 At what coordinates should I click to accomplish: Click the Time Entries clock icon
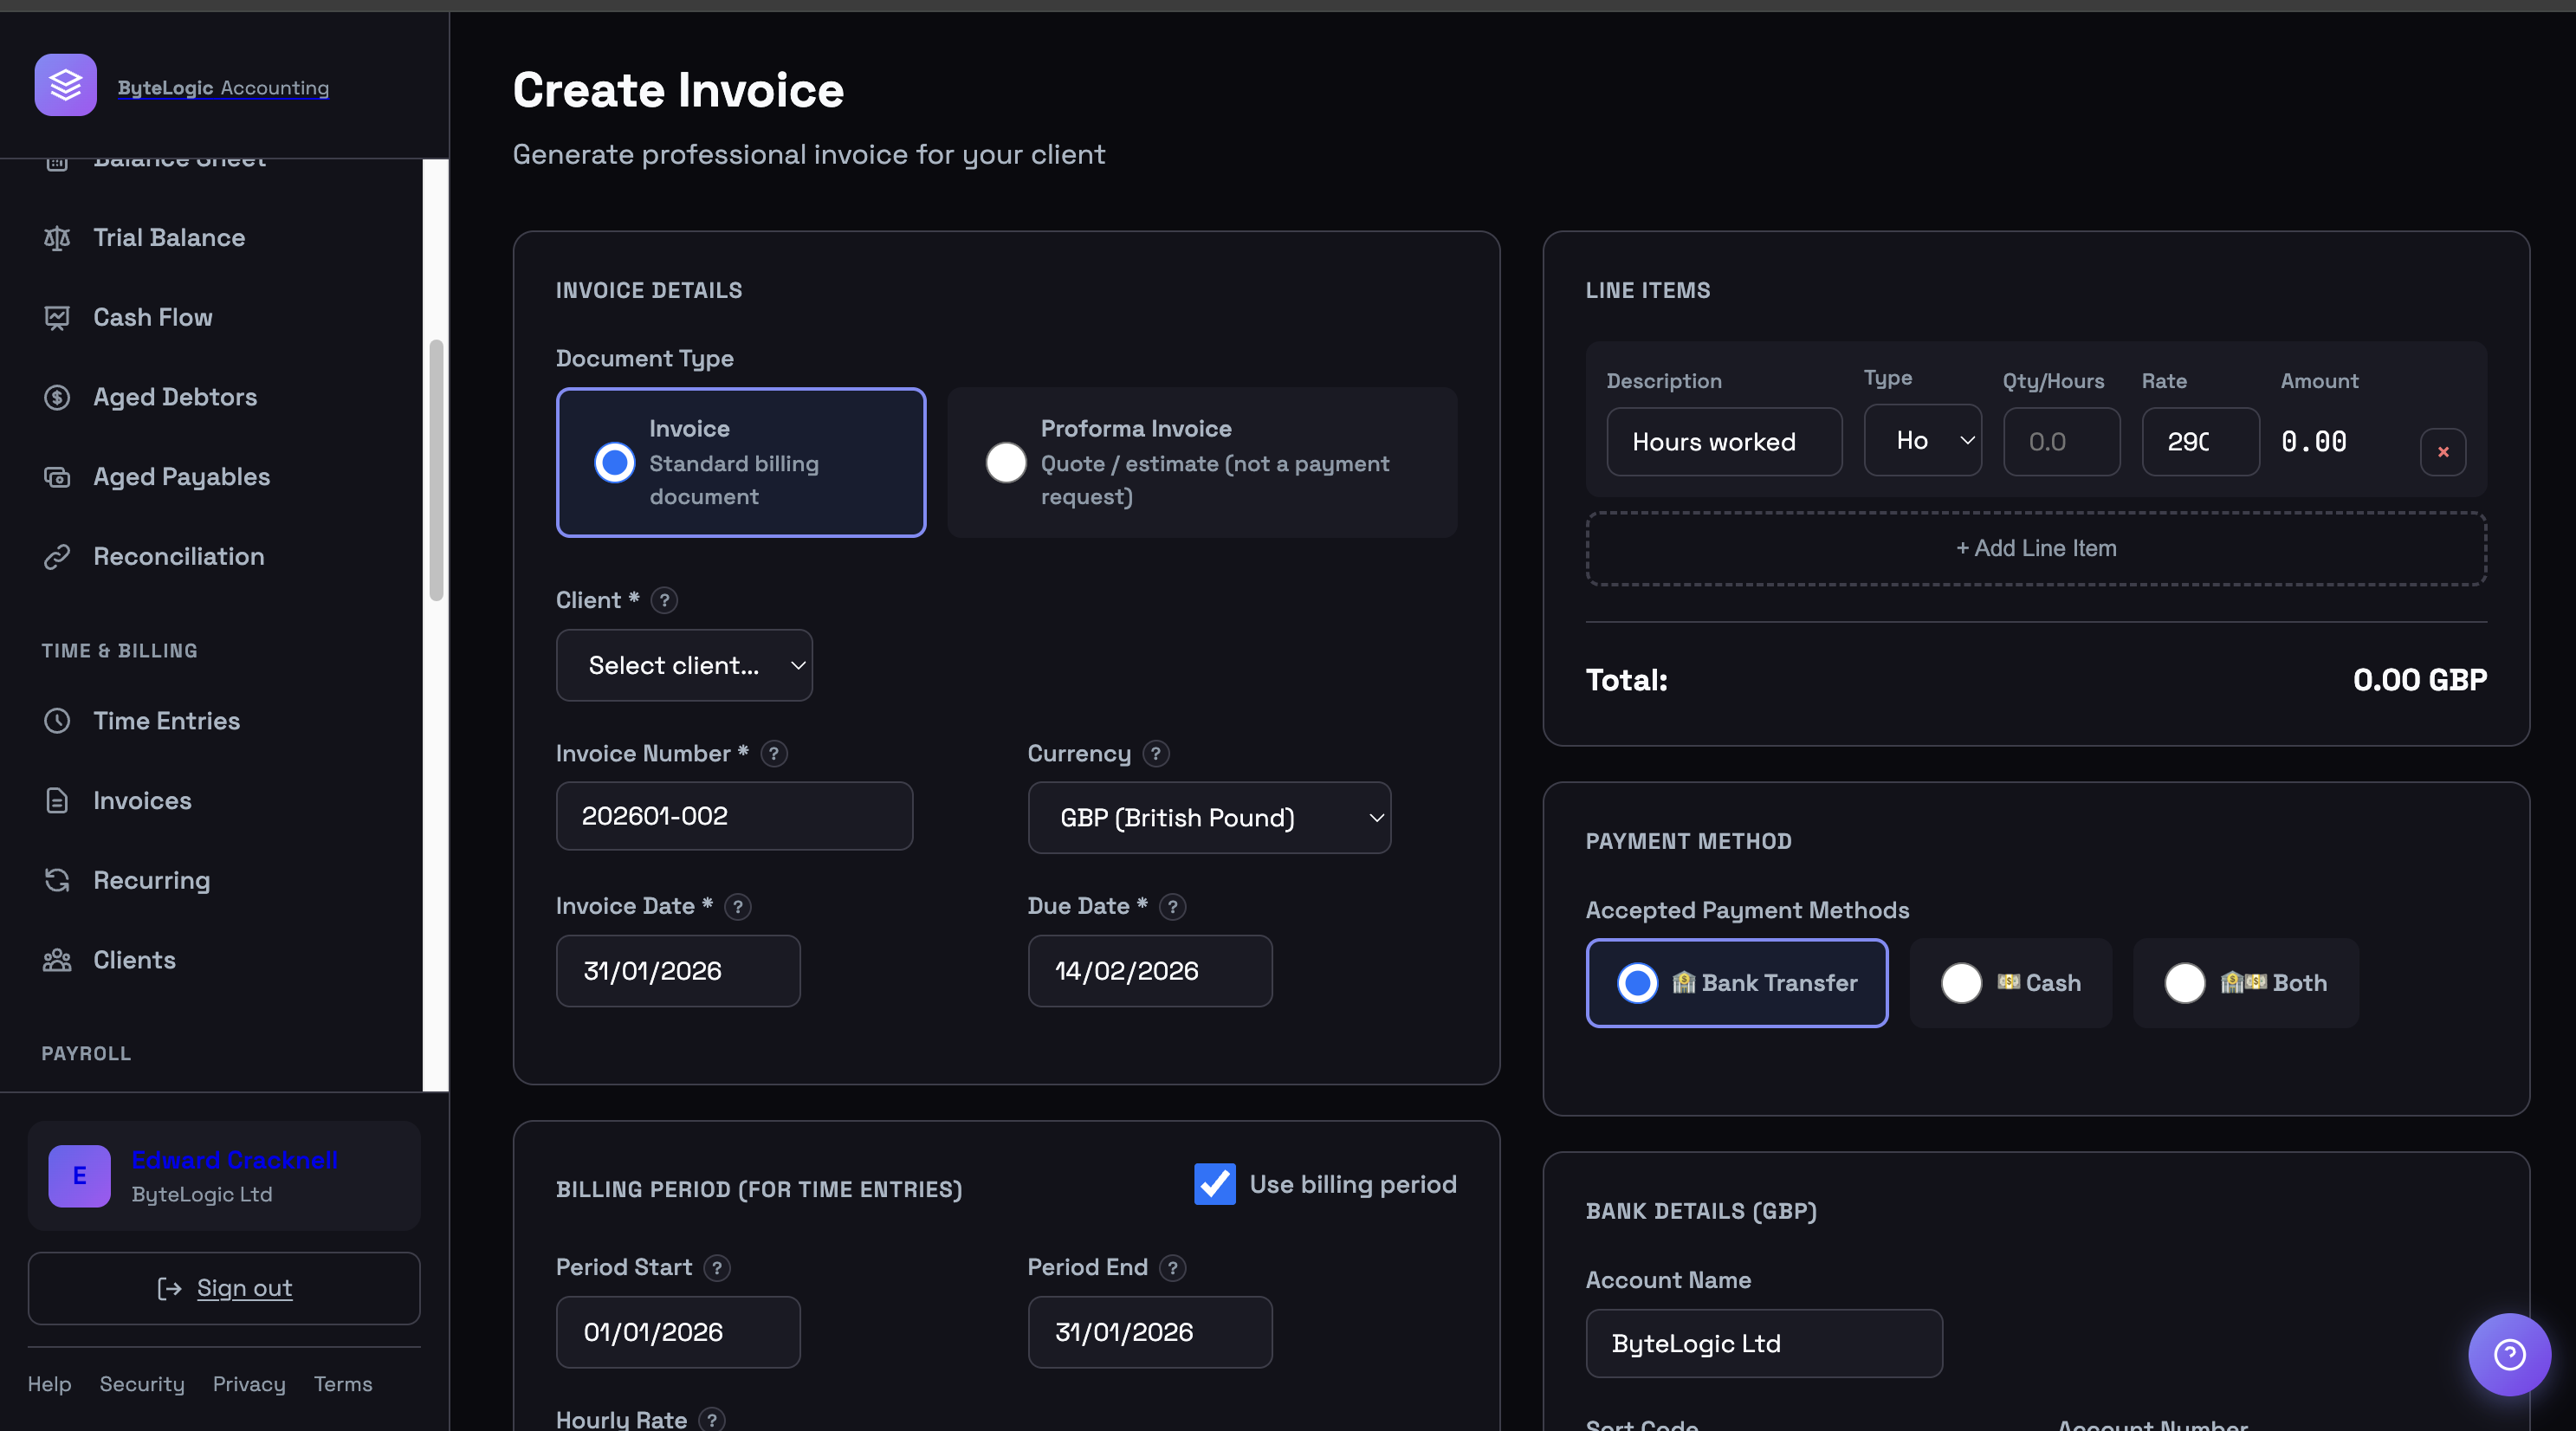pos(57,721)
